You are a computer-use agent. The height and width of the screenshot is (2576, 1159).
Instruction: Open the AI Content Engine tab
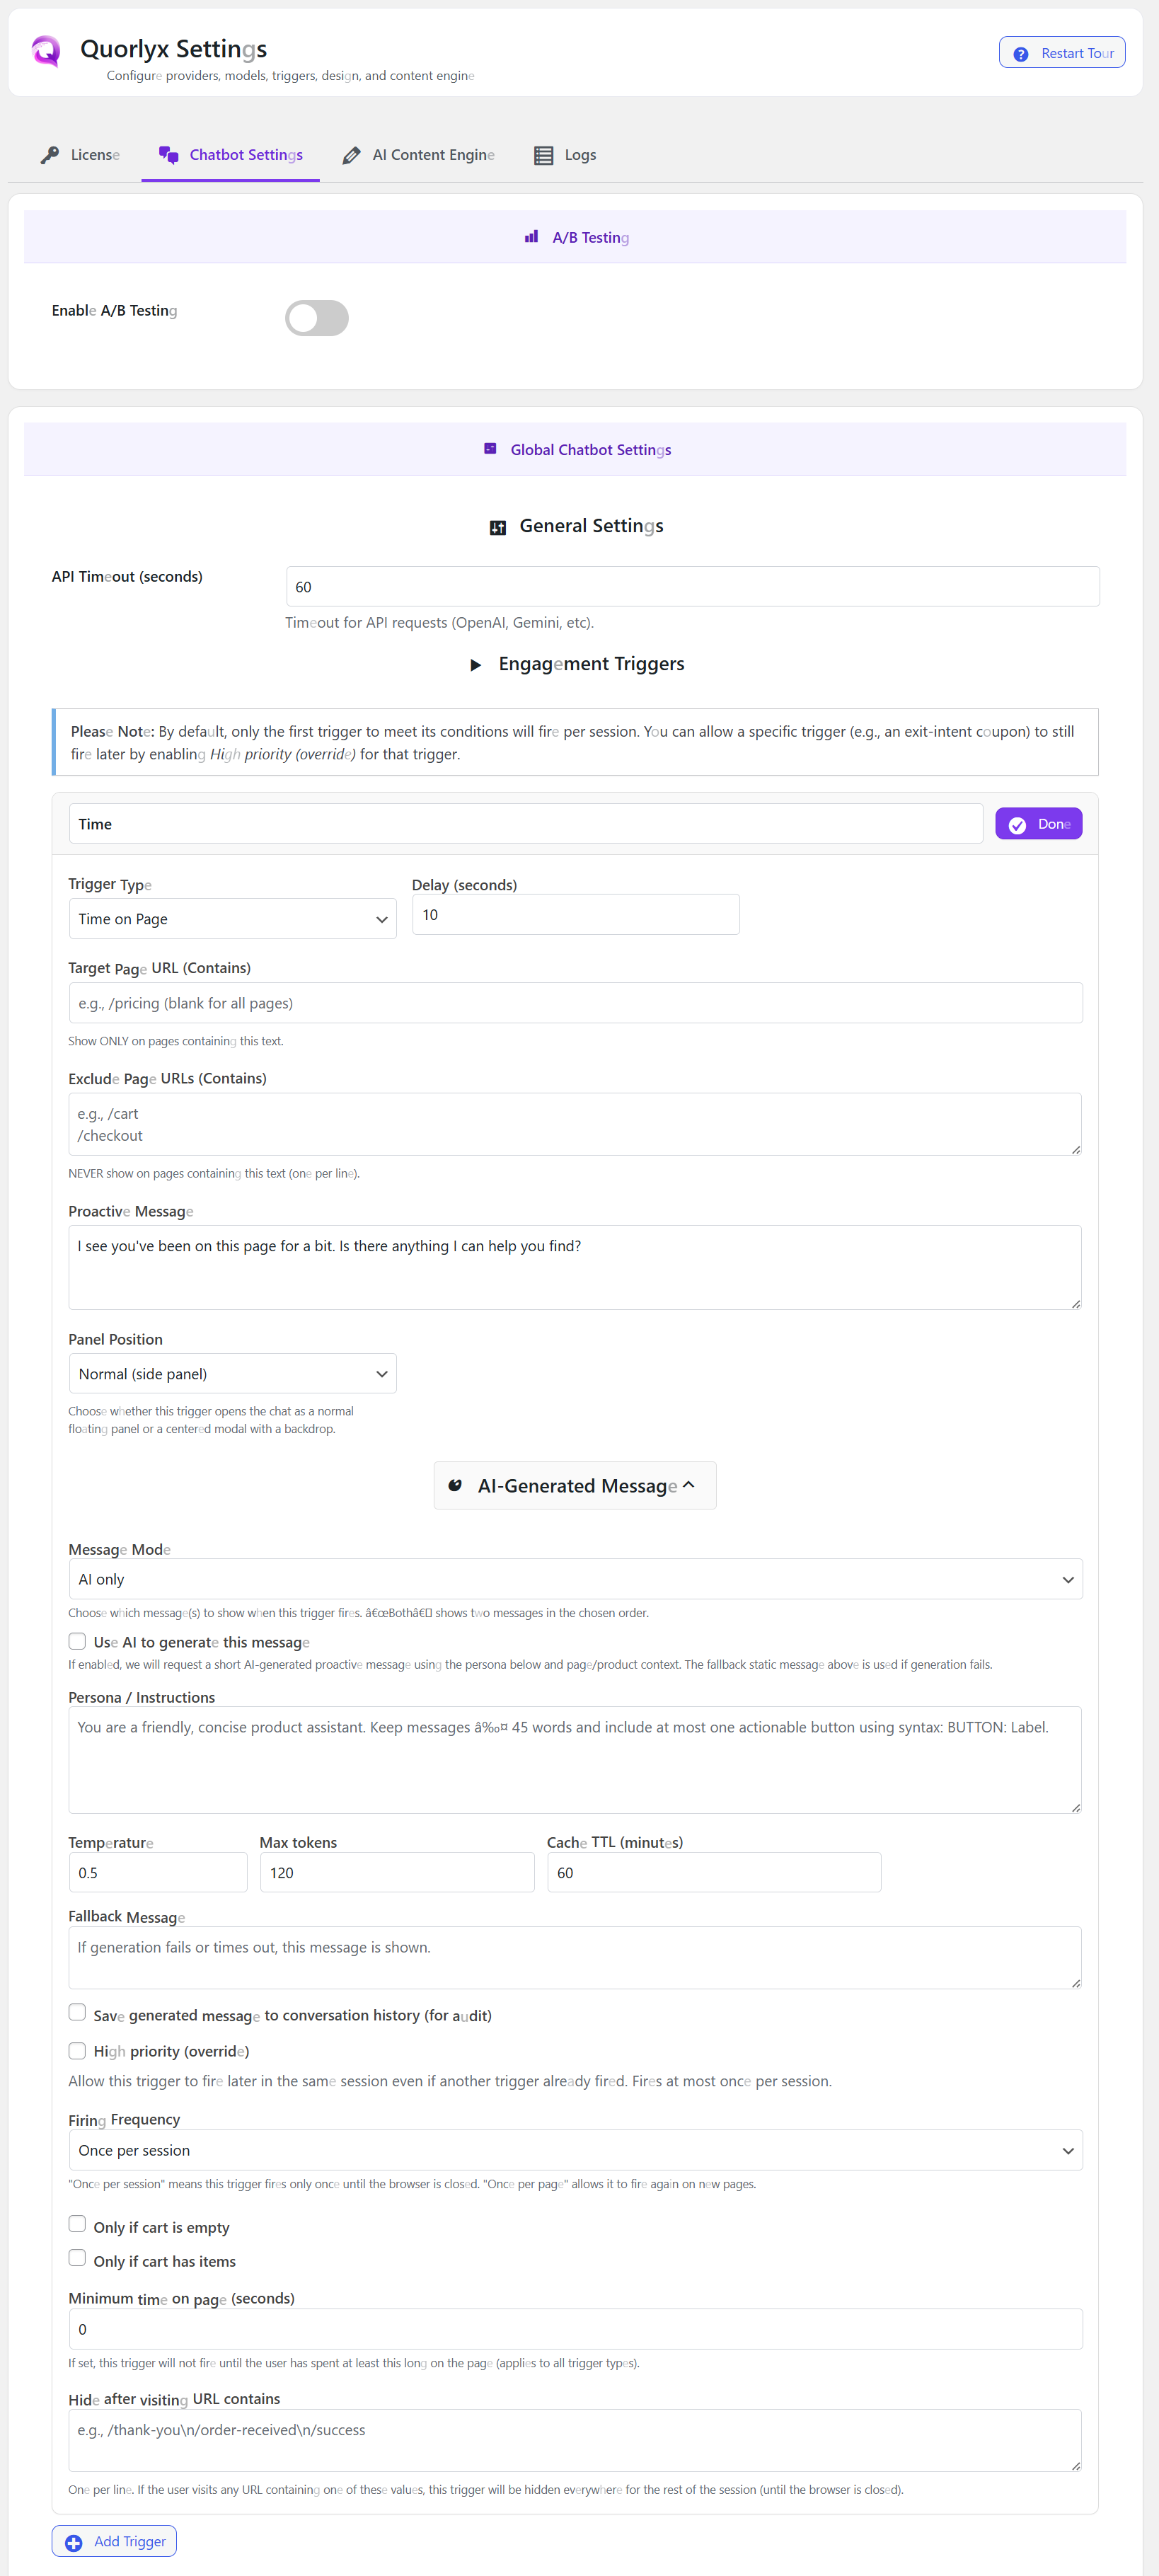pyautogui.click(x=418, y=154)
